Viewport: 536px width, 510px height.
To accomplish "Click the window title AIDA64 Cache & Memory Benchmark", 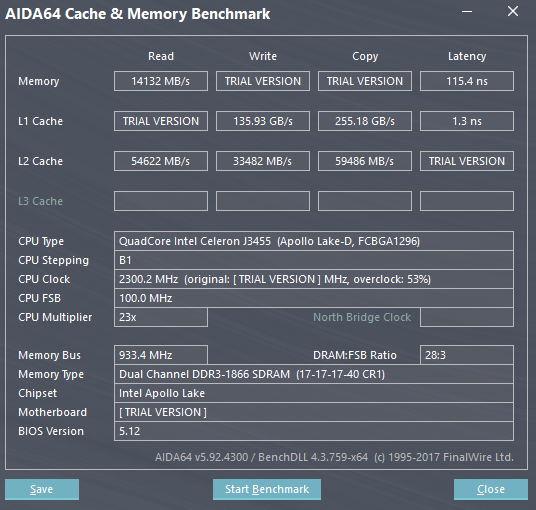I will click(137, 14).
